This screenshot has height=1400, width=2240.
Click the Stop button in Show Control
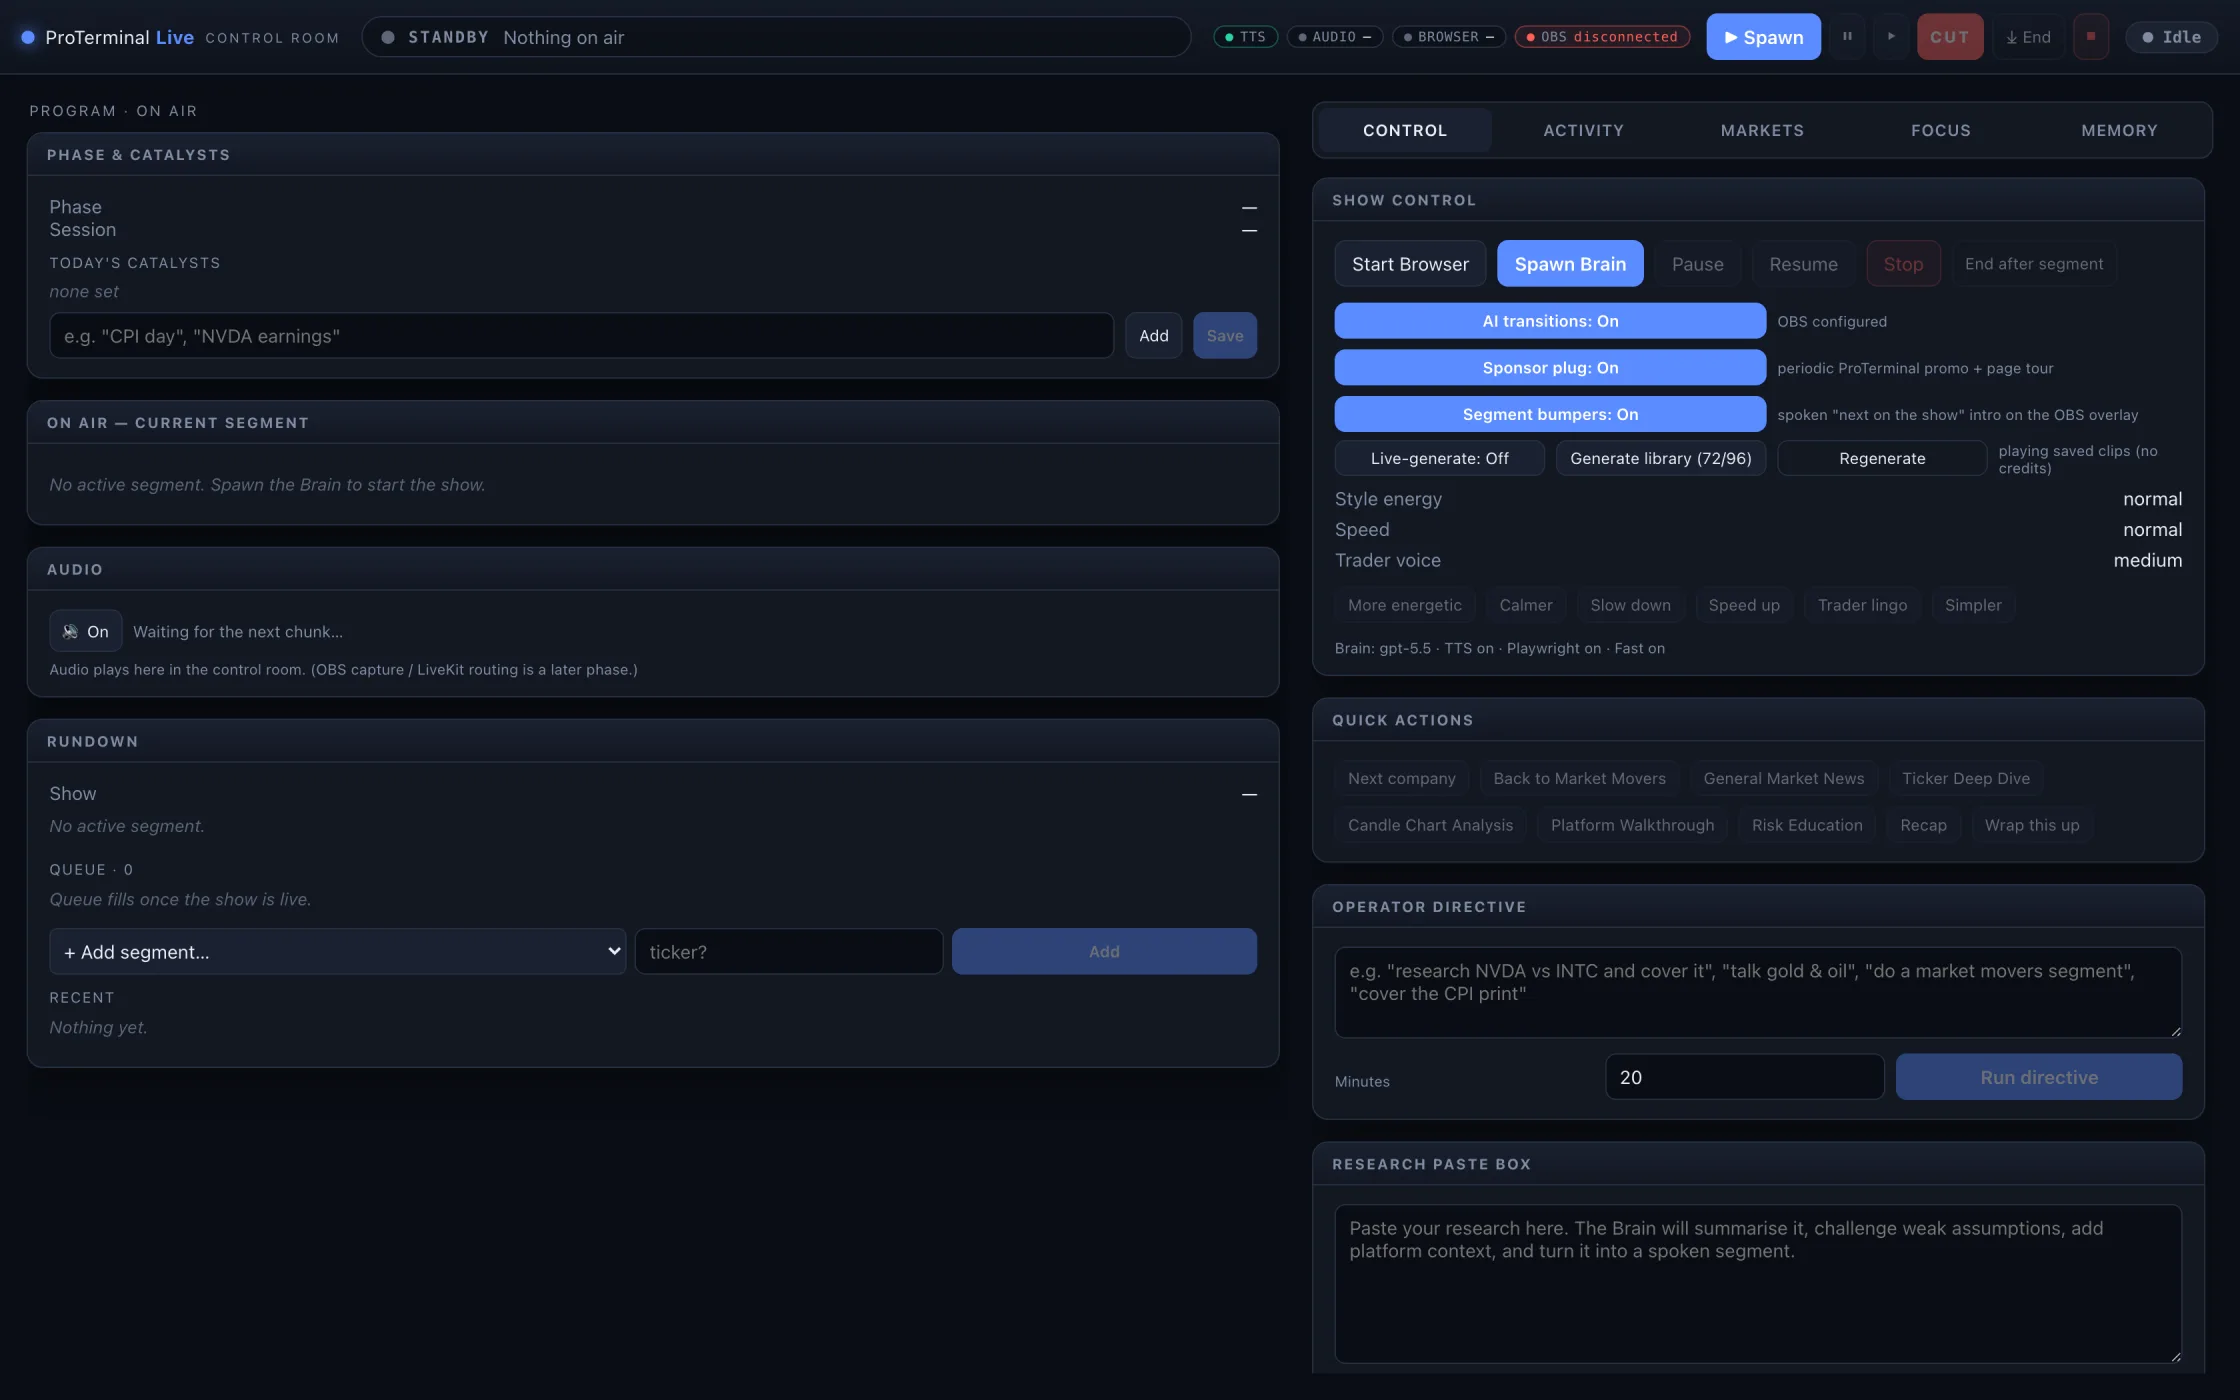point(1903,264)
